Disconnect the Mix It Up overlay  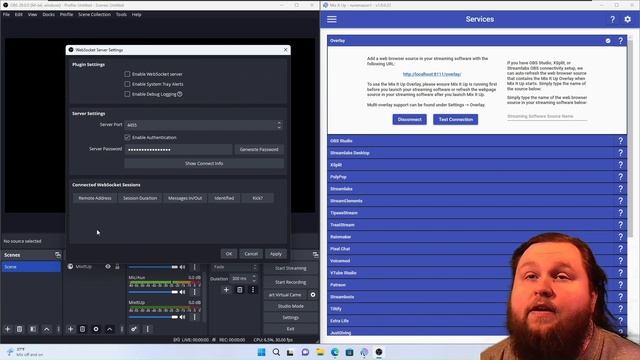coord(409,120)
